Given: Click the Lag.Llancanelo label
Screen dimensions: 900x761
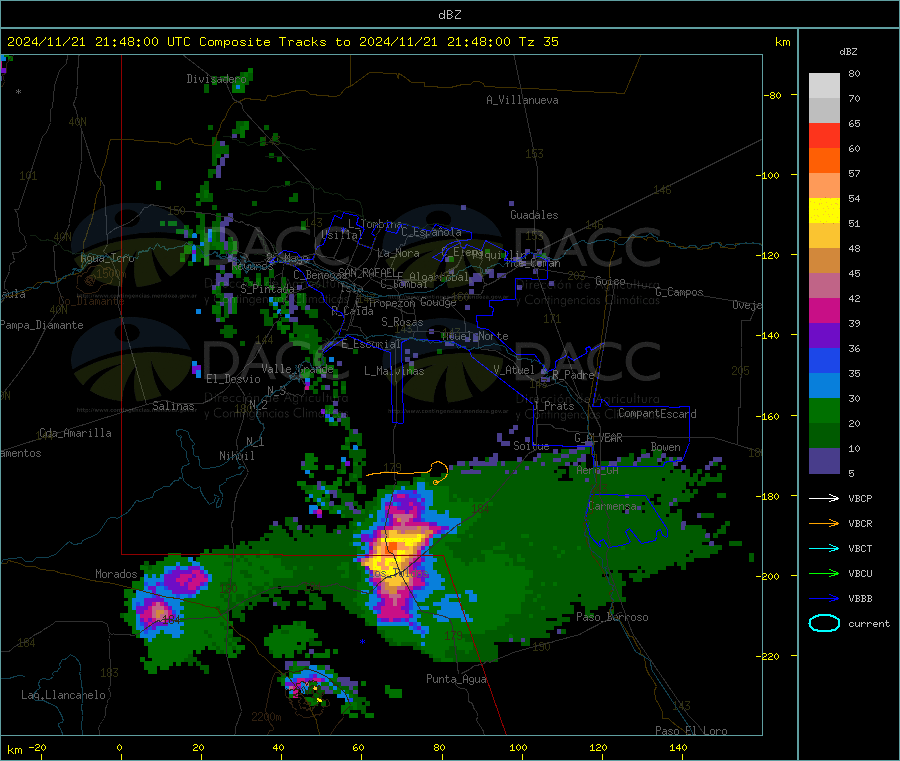Looking at the screenshot, I should click(x=63, y=695).
